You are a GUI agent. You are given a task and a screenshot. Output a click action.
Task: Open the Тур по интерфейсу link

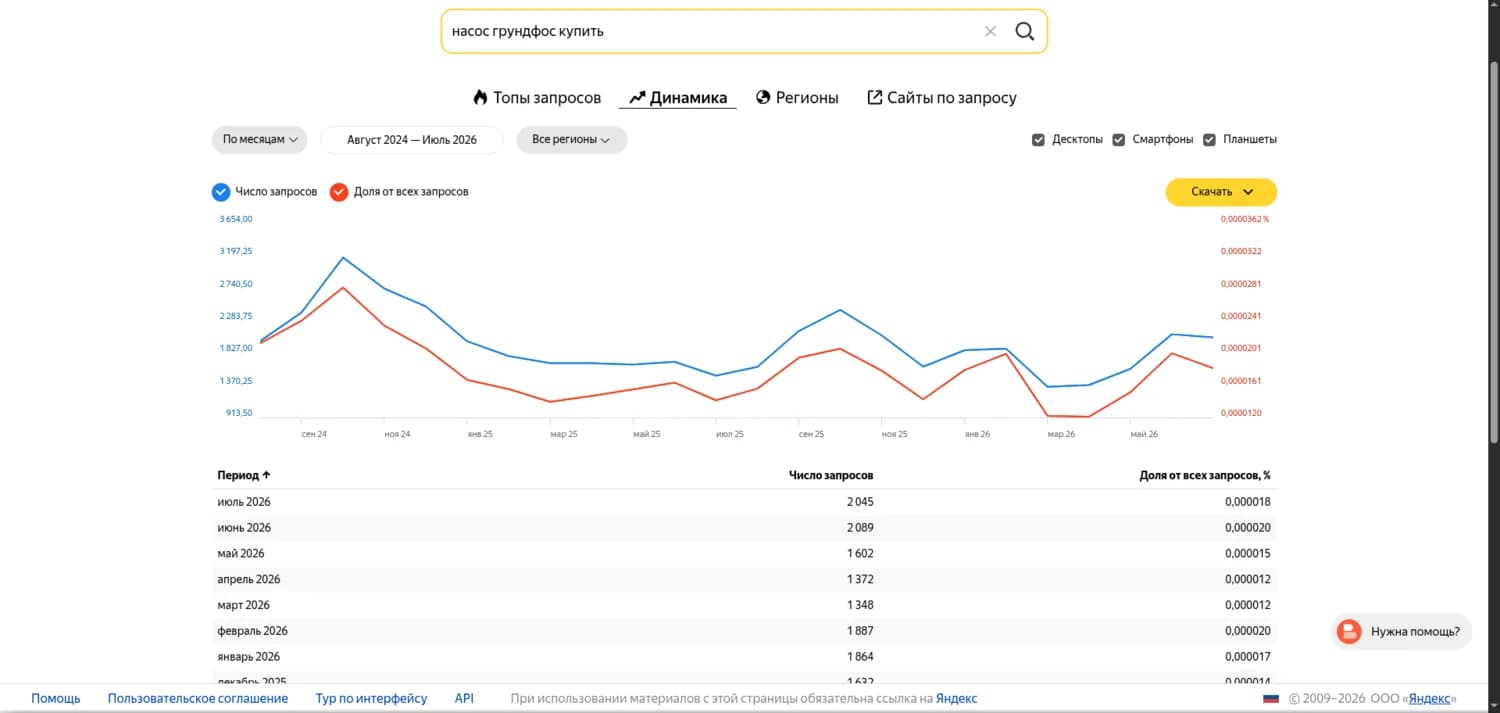pos(371,699)
